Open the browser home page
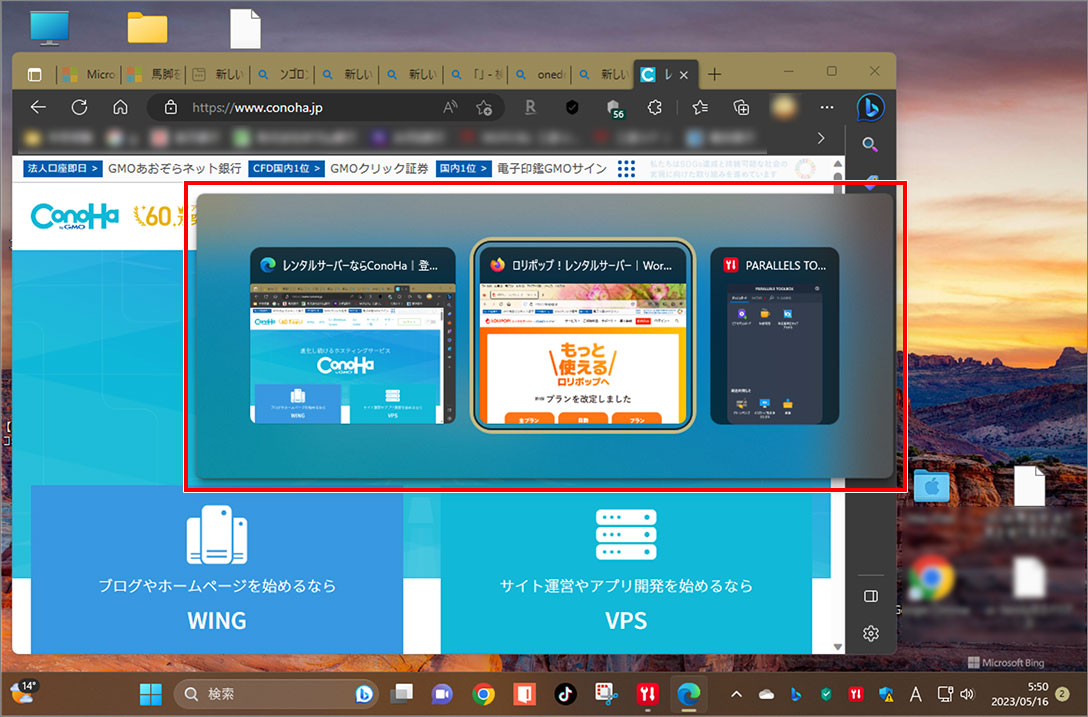The width and height of the screenshot is (1088, 717). point(120,108)
